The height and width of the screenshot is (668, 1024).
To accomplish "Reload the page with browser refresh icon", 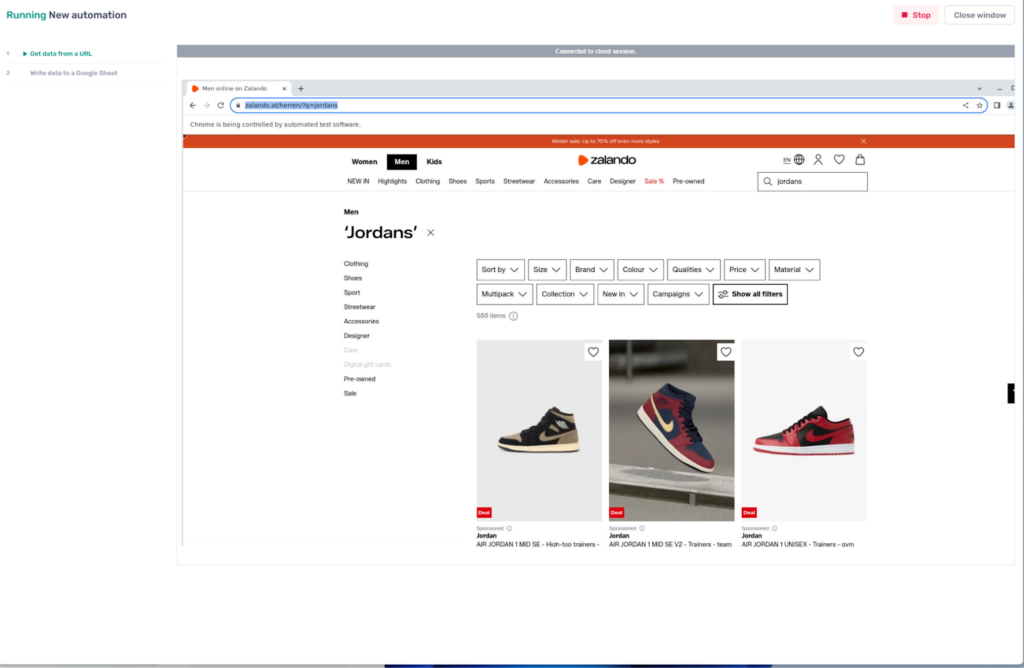I will click(x=220, y=105).
